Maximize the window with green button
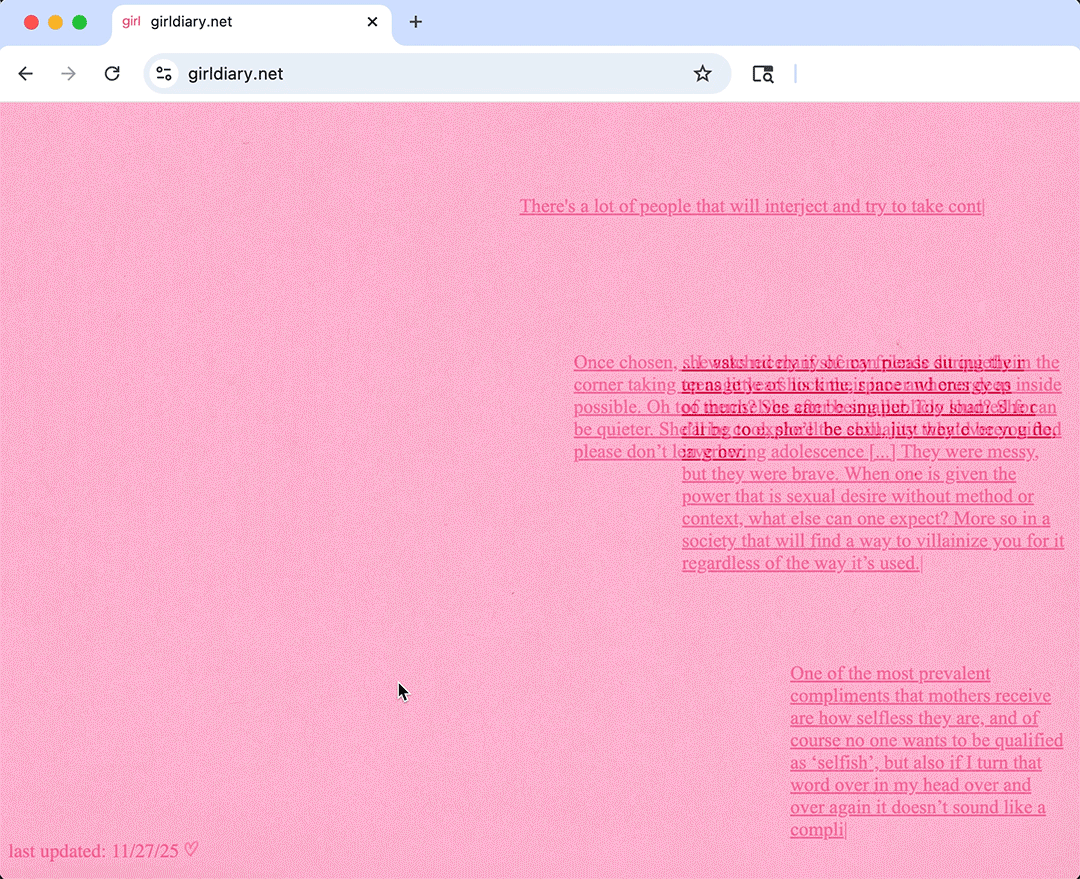 pyautogui.click(x=79, y=22)
